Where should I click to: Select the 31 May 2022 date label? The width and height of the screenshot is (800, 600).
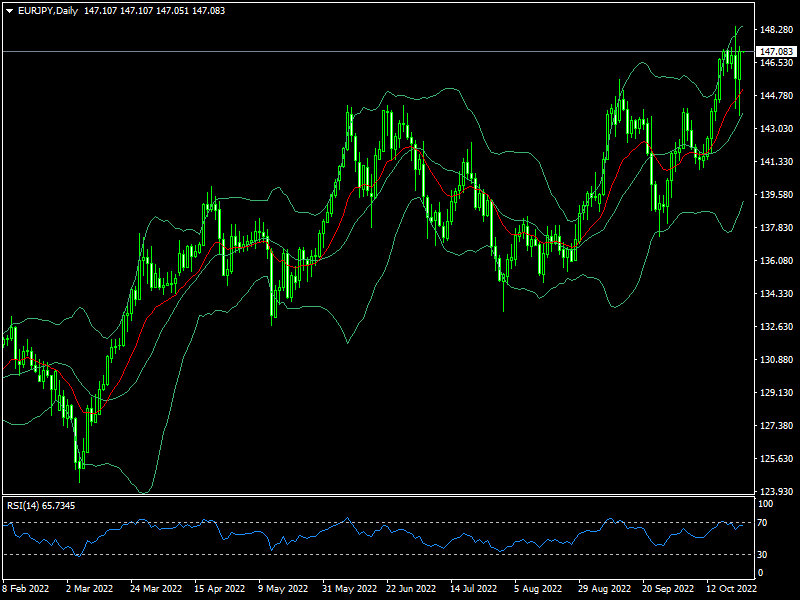(x=349, y=588)
